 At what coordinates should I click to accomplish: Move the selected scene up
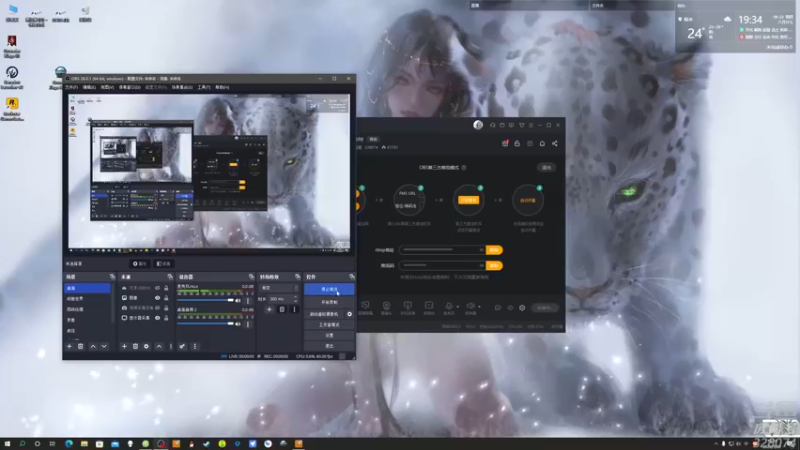(x=93, y=346)
